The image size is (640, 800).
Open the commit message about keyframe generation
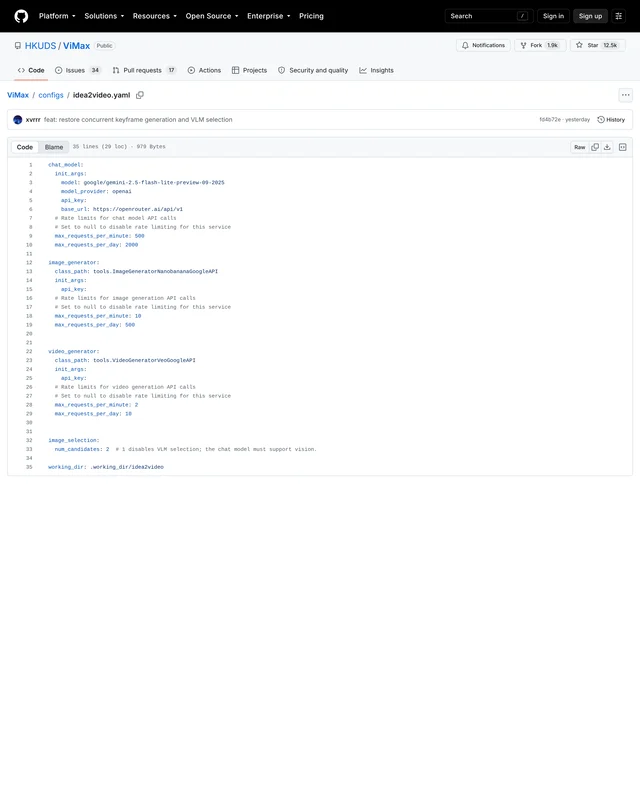point(138,119)
